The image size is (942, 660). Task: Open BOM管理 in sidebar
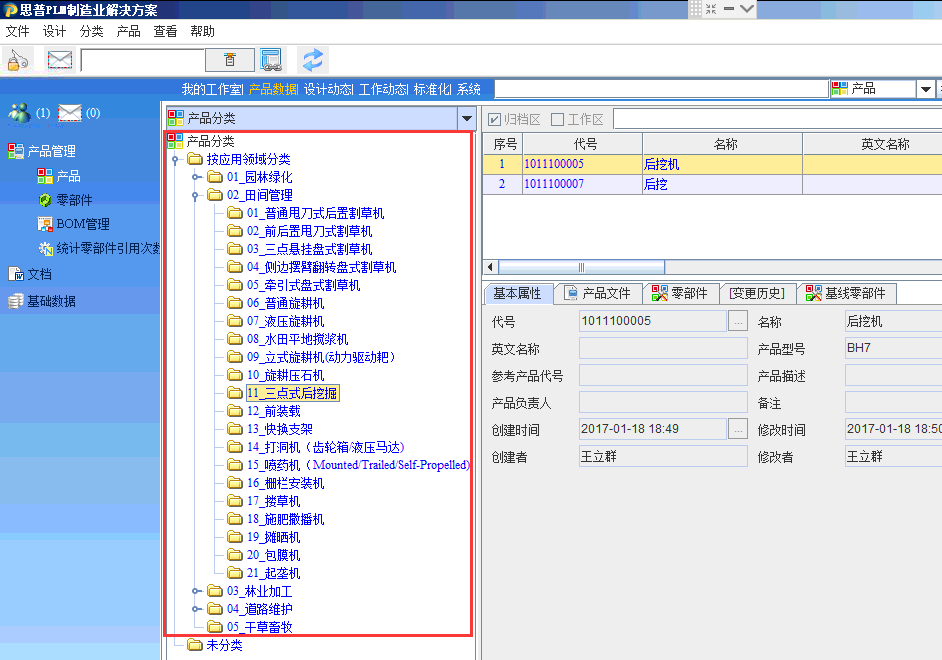73,224
